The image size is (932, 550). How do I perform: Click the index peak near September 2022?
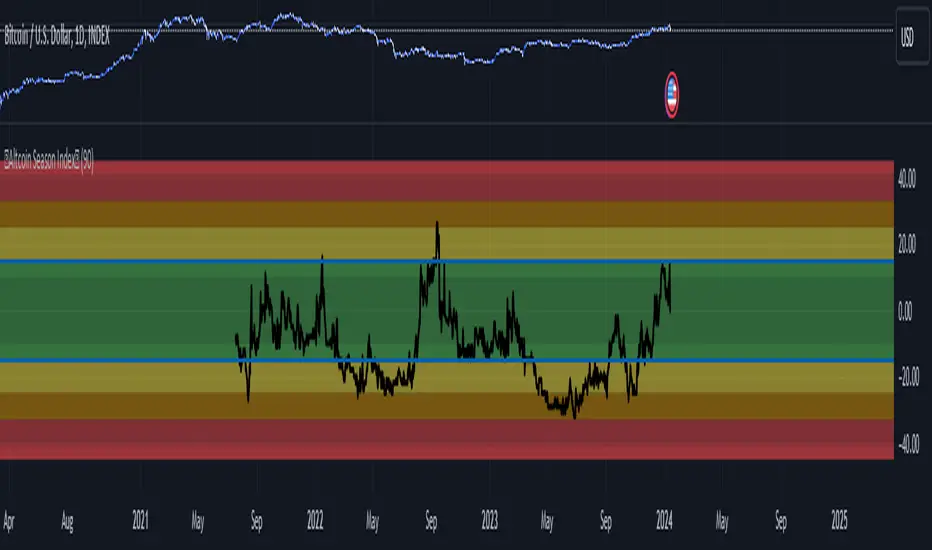(x=437, y=224)
